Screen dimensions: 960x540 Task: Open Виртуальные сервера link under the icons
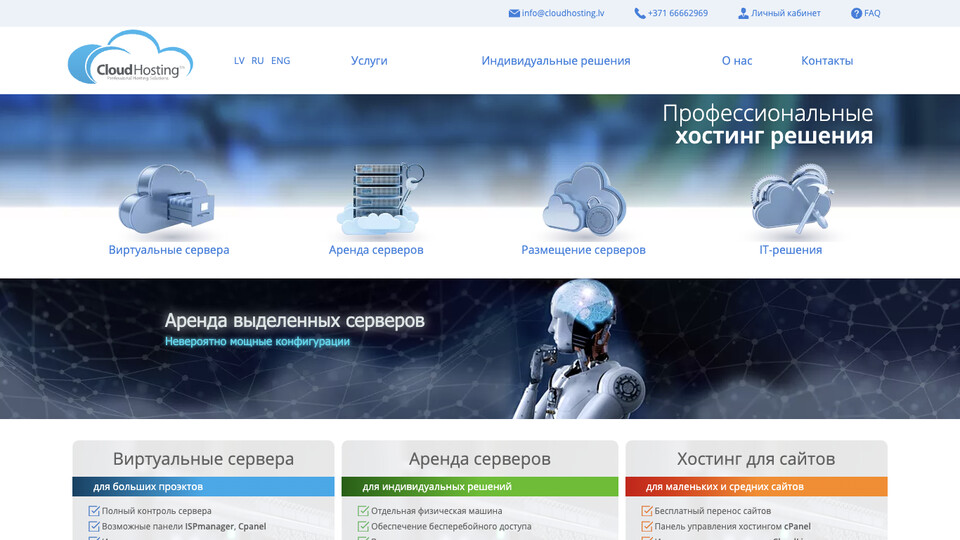(x=169, y=250)
